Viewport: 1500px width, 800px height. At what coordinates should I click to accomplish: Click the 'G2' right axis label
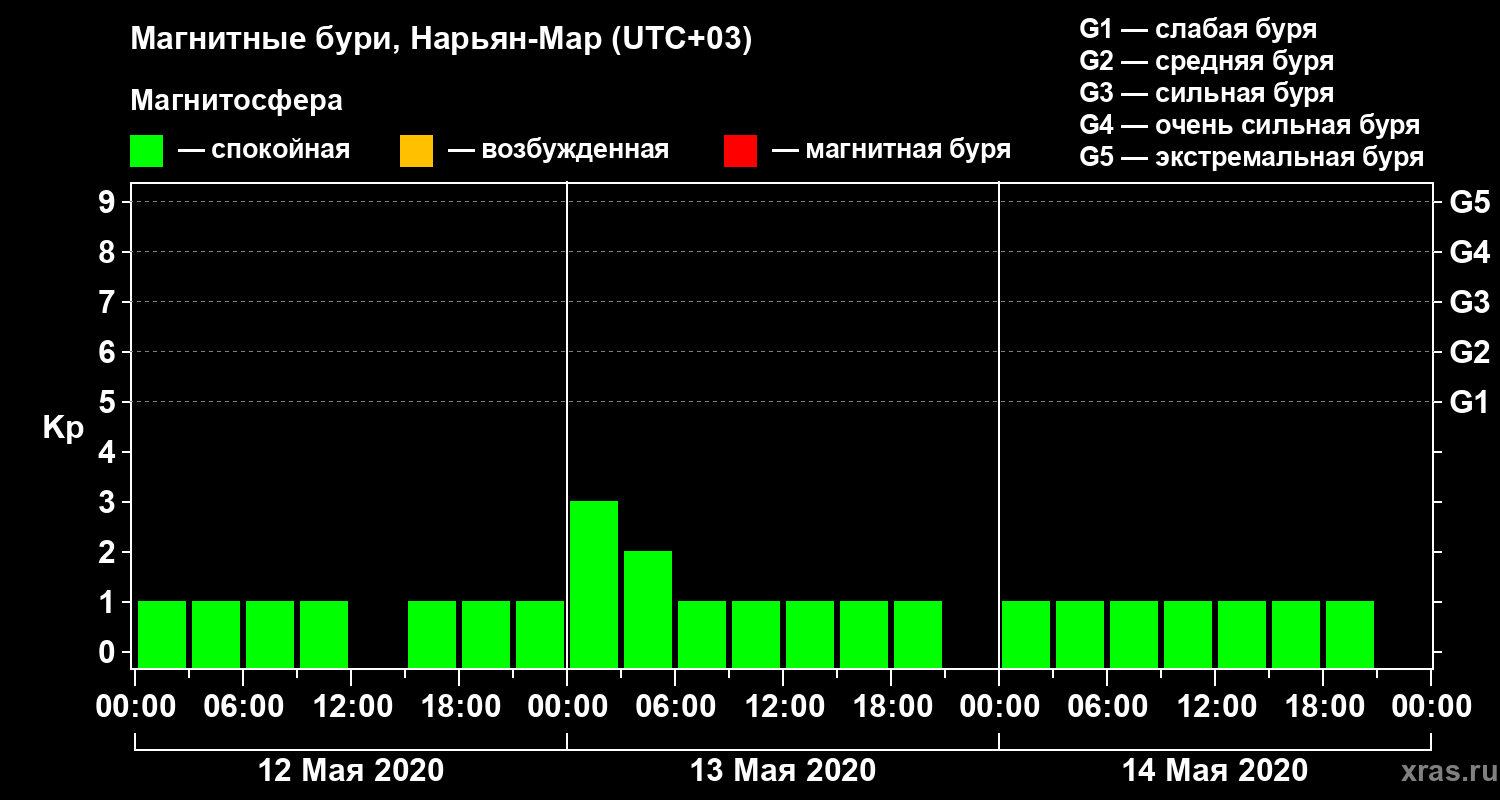point(1470,352)
